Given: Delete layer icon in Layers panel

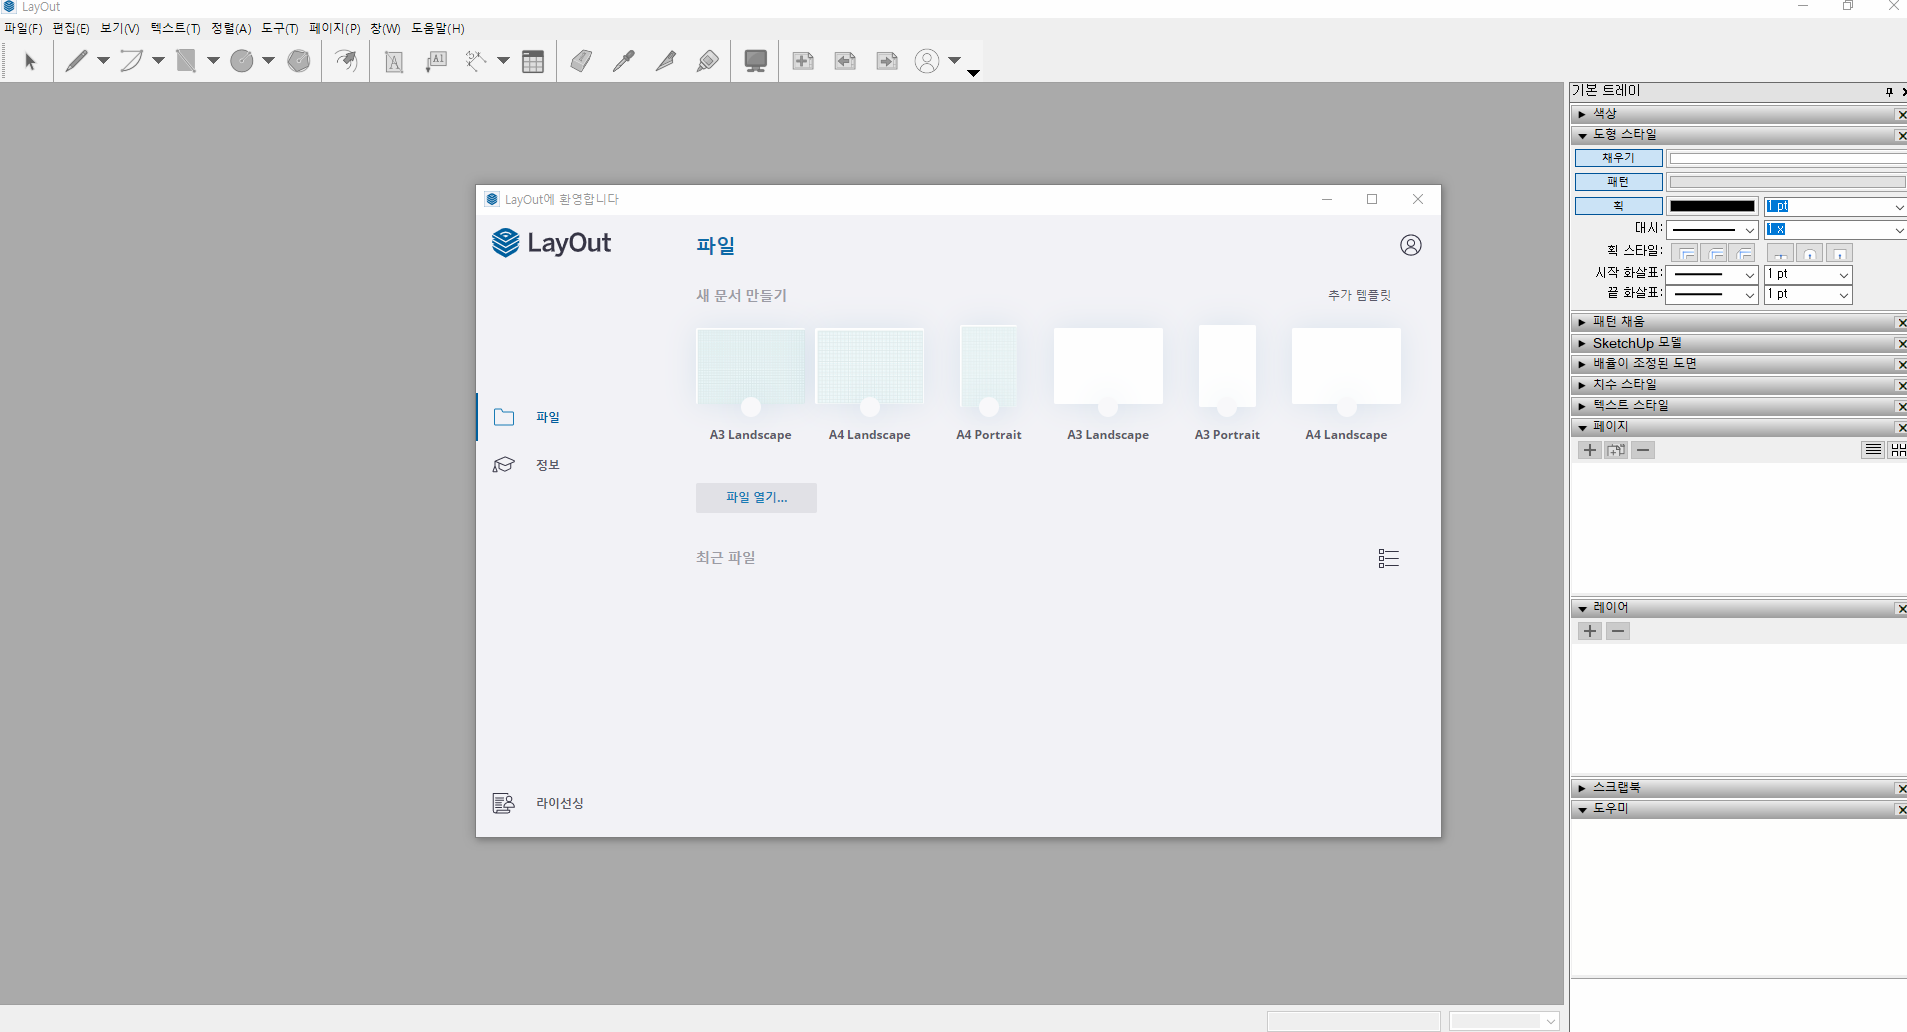Looking at the screenshot, I should click(x=1618, y=631).
